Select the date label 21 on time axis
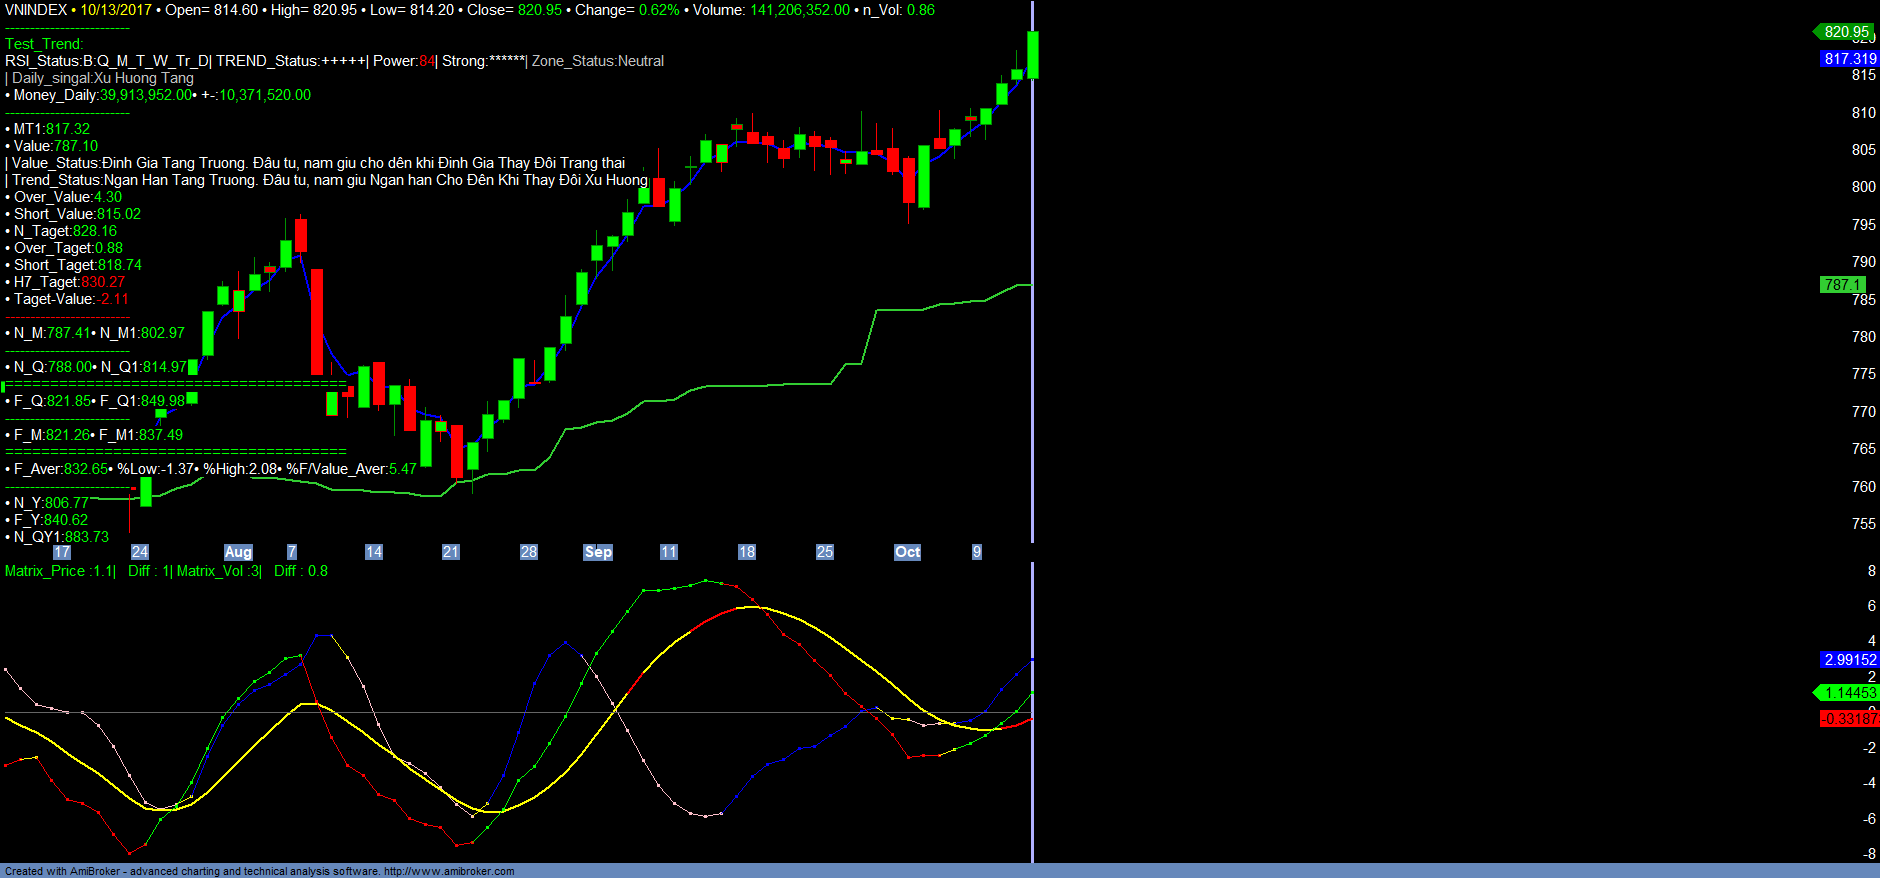1880x878 pixels. point(451,552)
